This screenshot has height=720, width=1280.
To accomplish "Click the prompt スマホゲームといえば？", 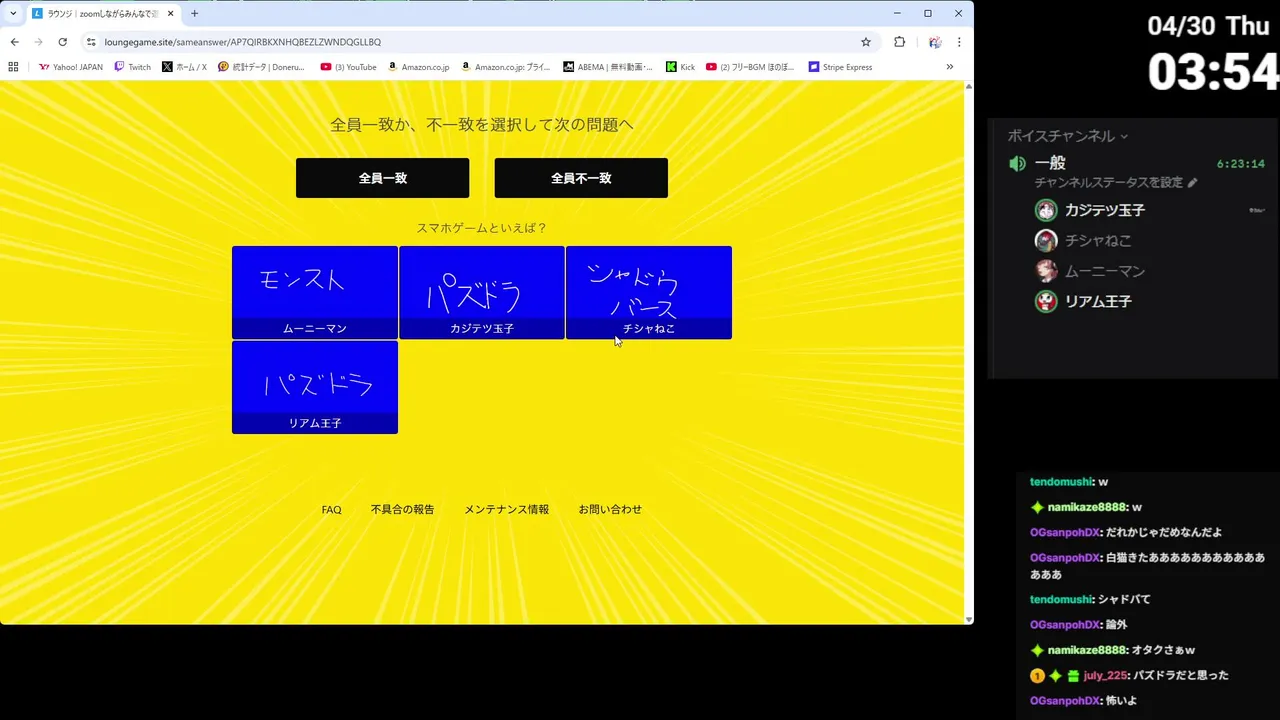I will click(482, 228).
